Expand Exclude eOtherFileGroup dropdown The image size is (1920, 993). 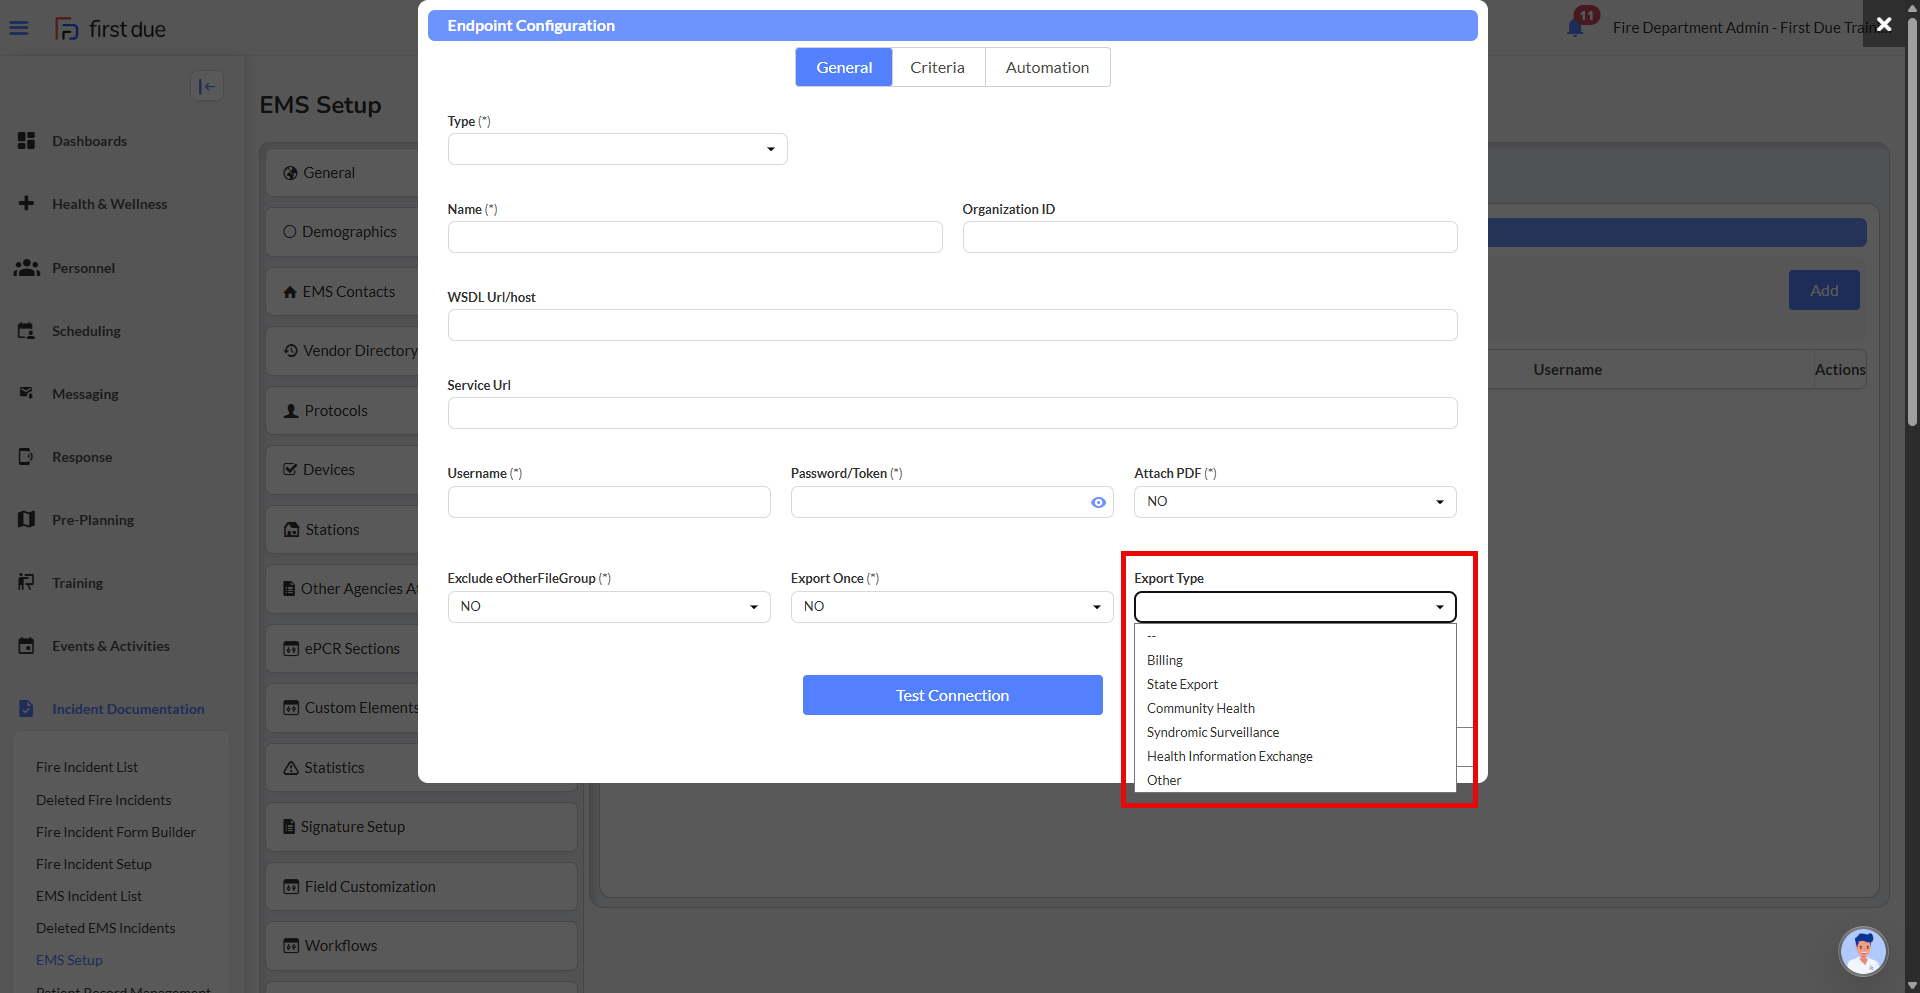tap(608, 607)
